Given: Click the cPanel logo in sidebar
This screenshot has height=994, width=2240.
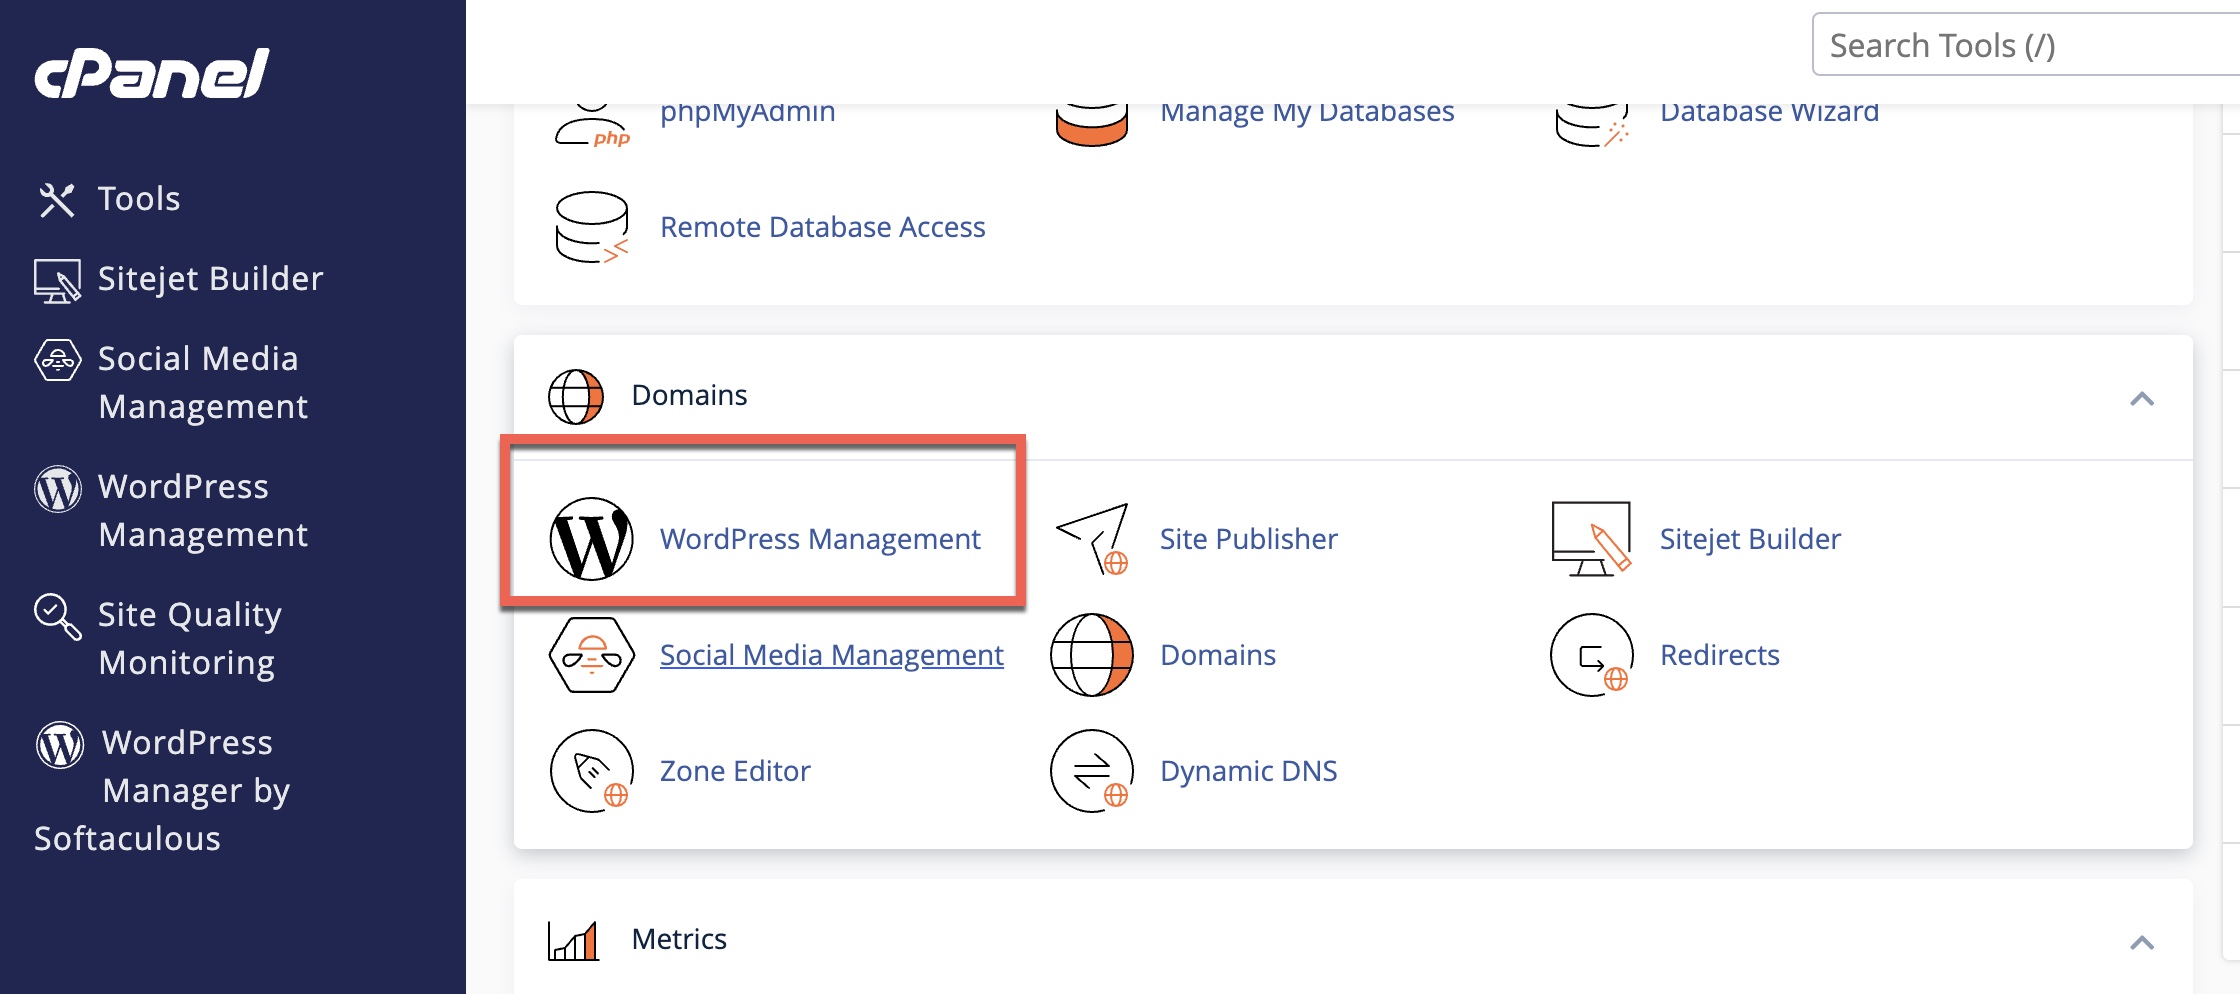Looking at the screenshot, I should pos(152,73).
